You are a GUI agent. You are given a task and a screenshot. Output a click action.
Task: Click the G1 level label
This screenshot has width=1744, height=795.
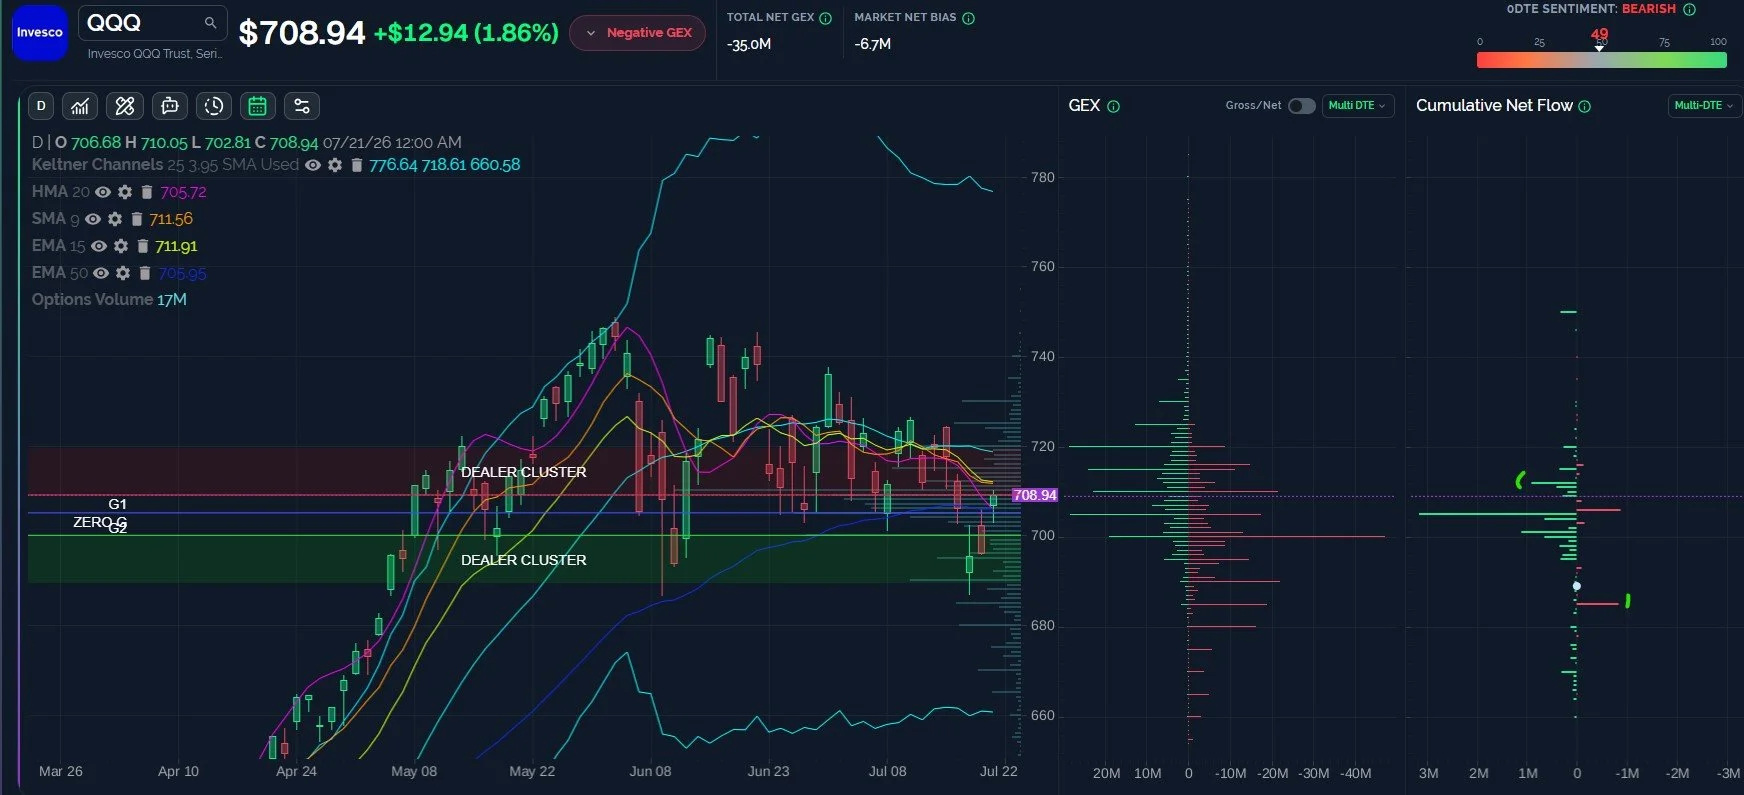click(x=118, y=504)
